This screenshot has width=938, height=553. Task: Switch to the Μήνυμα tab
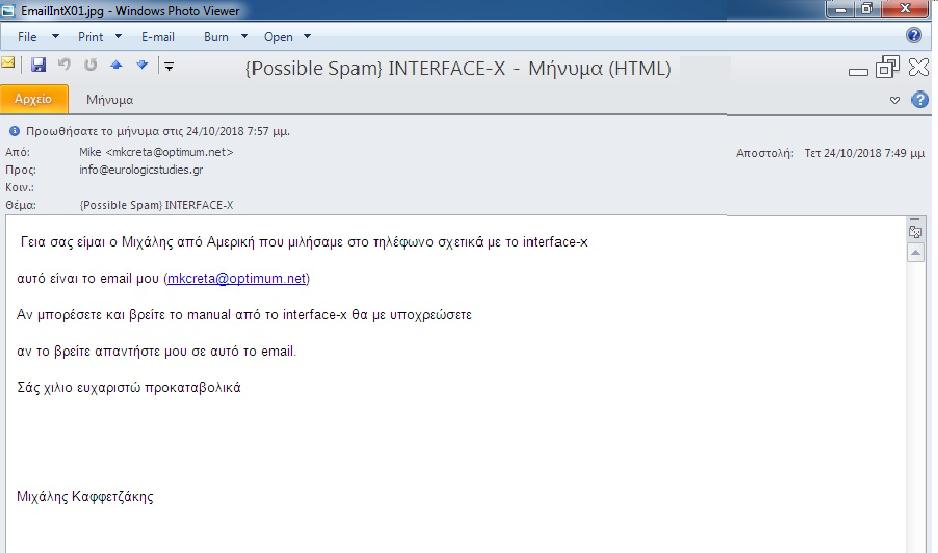pyautogui.click(x=109, y=100)
